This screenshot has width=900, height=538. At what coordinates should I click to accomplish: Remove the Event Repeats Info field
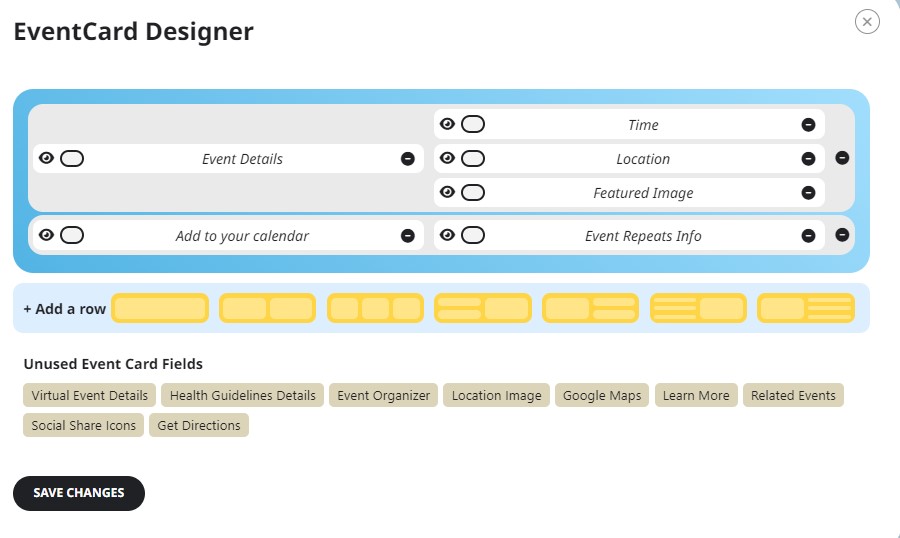(x=808, y=235)
